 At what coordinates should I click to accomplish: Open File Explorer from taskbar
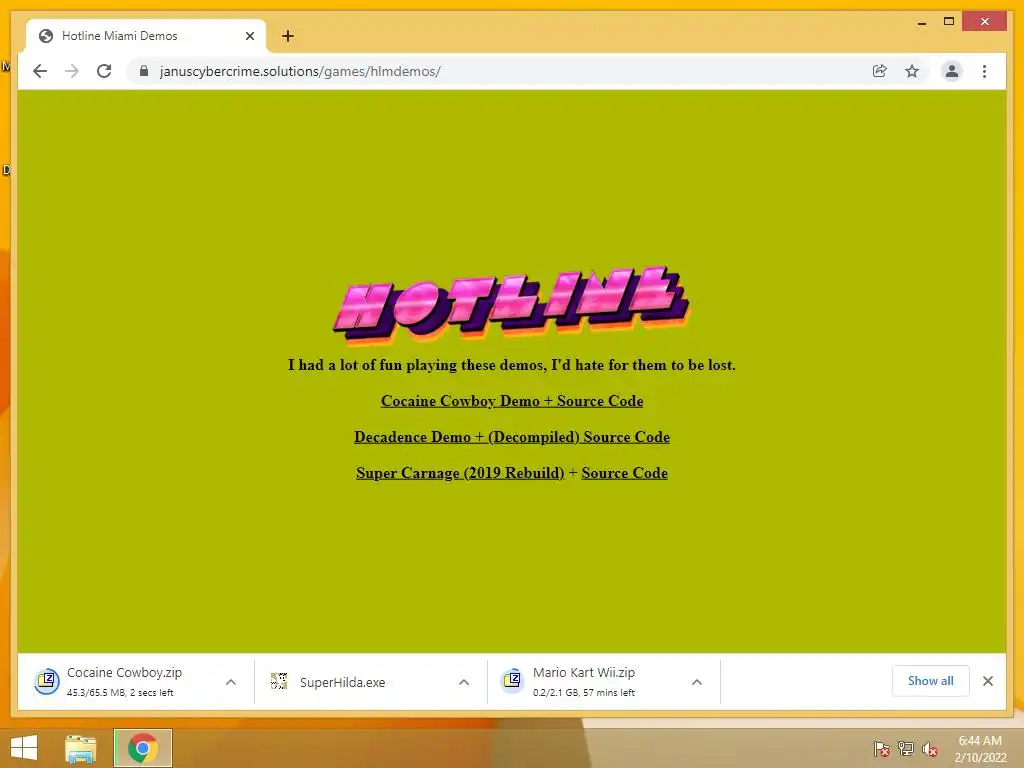tap(81, 748)
